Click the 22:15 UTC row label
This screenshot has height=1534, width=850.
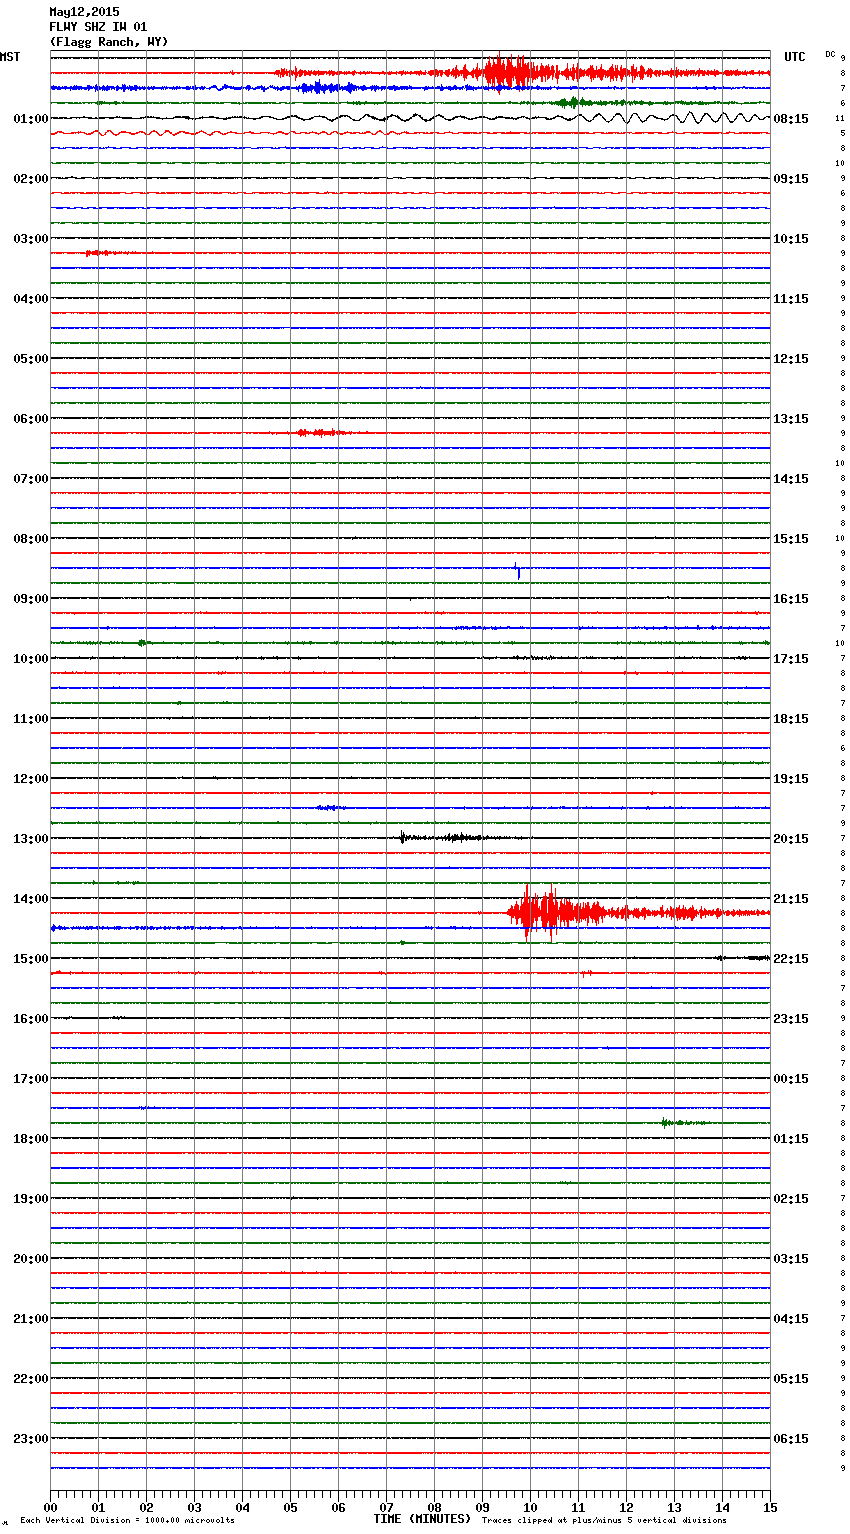pyautogui.click(x=791, y=959)
